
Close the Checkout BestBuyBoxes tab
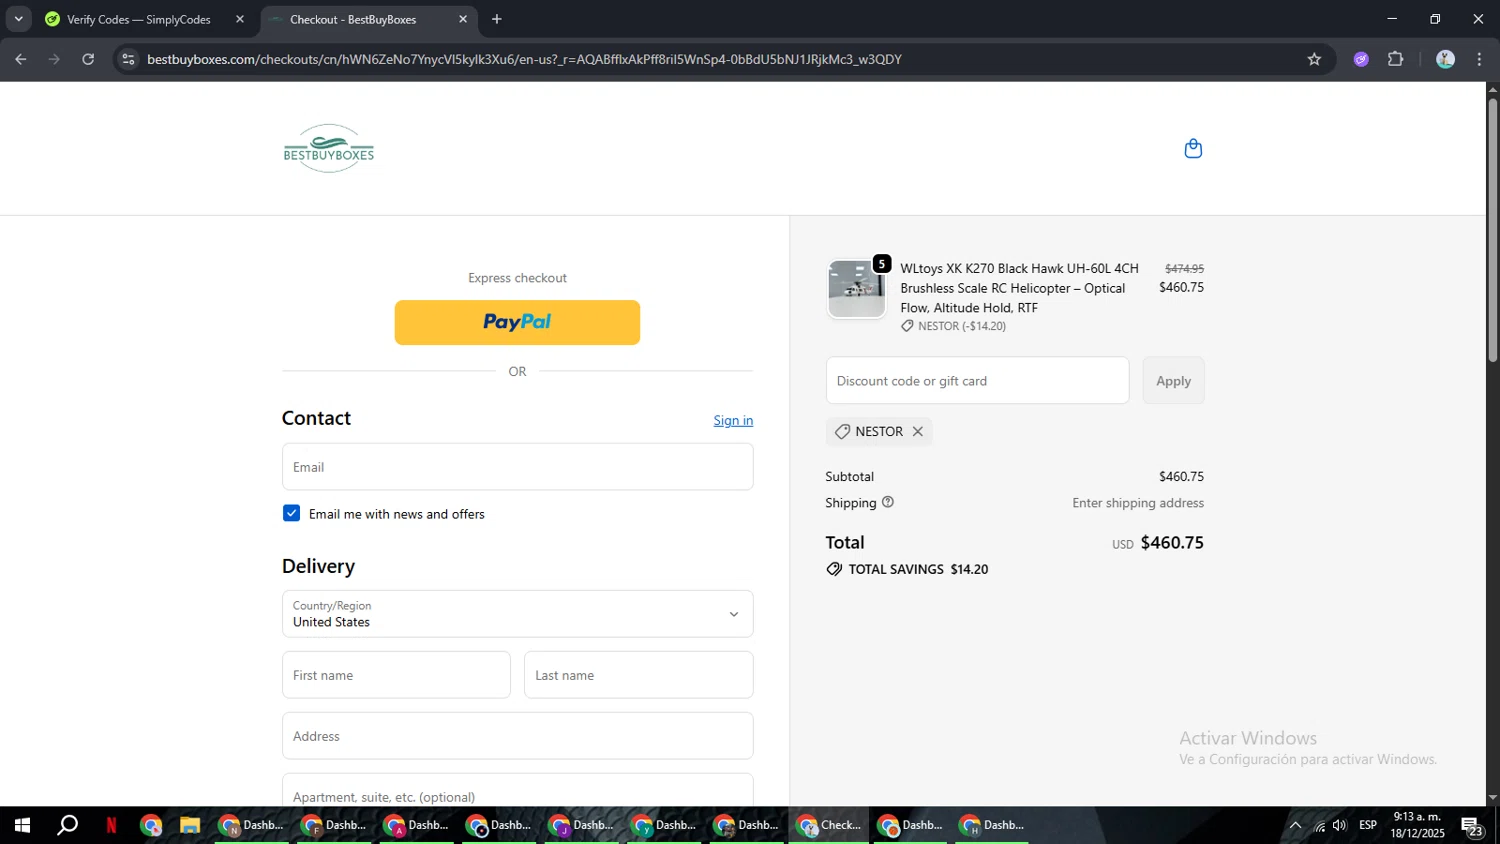pyautogui.click(x=463, y=19)
